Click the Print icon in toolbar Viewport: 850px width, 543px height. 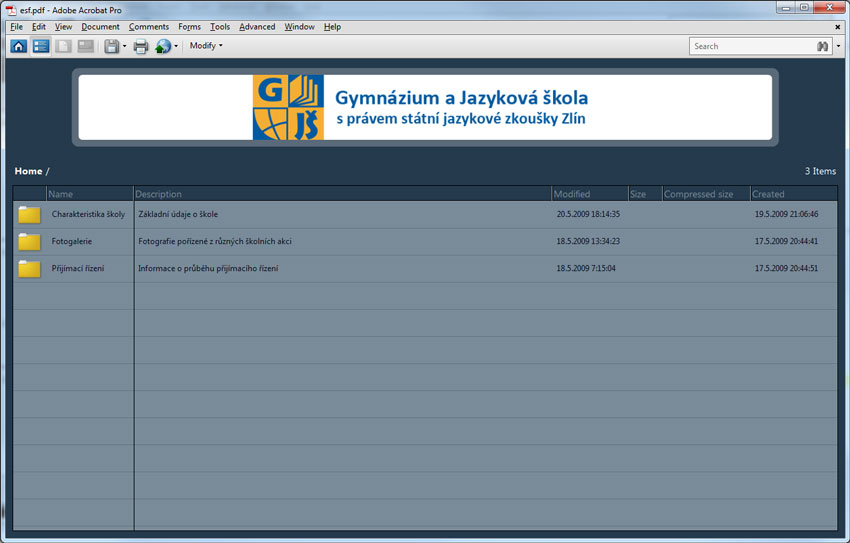pyautogui.click(x=141, y=46)
